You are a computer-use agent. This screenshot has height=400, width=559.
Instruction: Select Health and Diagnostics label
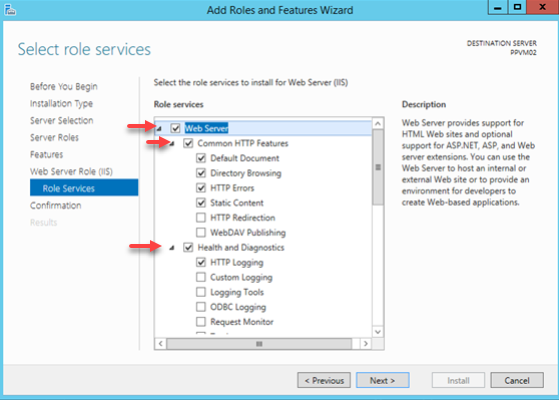pyautogui.click(x=241, y=247)
